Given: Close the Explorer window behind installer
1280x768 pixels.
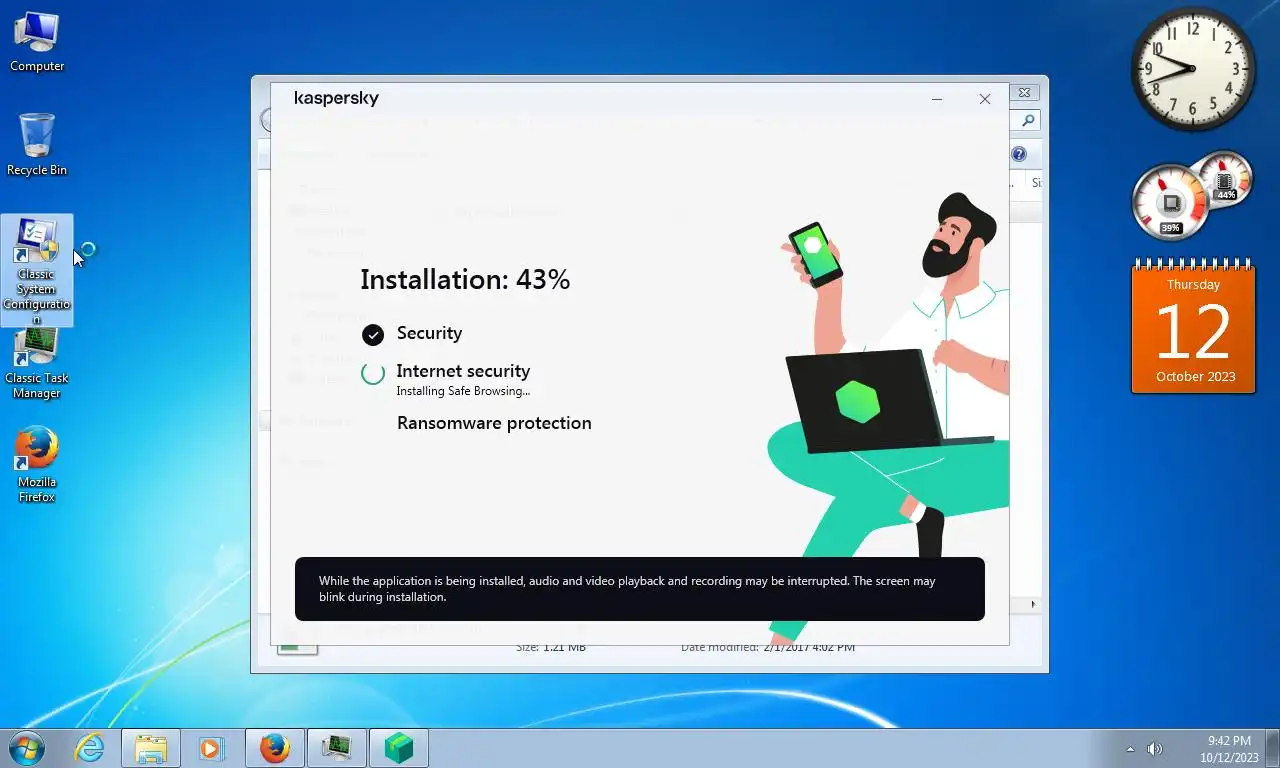Looking at the screenshot, I should (x=1024, y=92).
